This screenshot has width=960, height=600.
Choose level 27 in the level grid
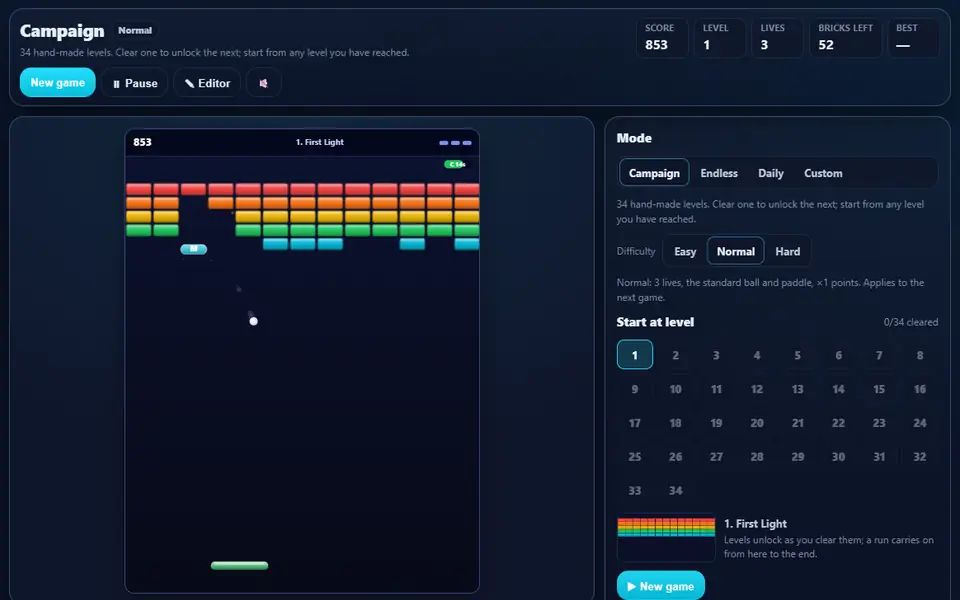pyautogui.click(x=716, y=456)
